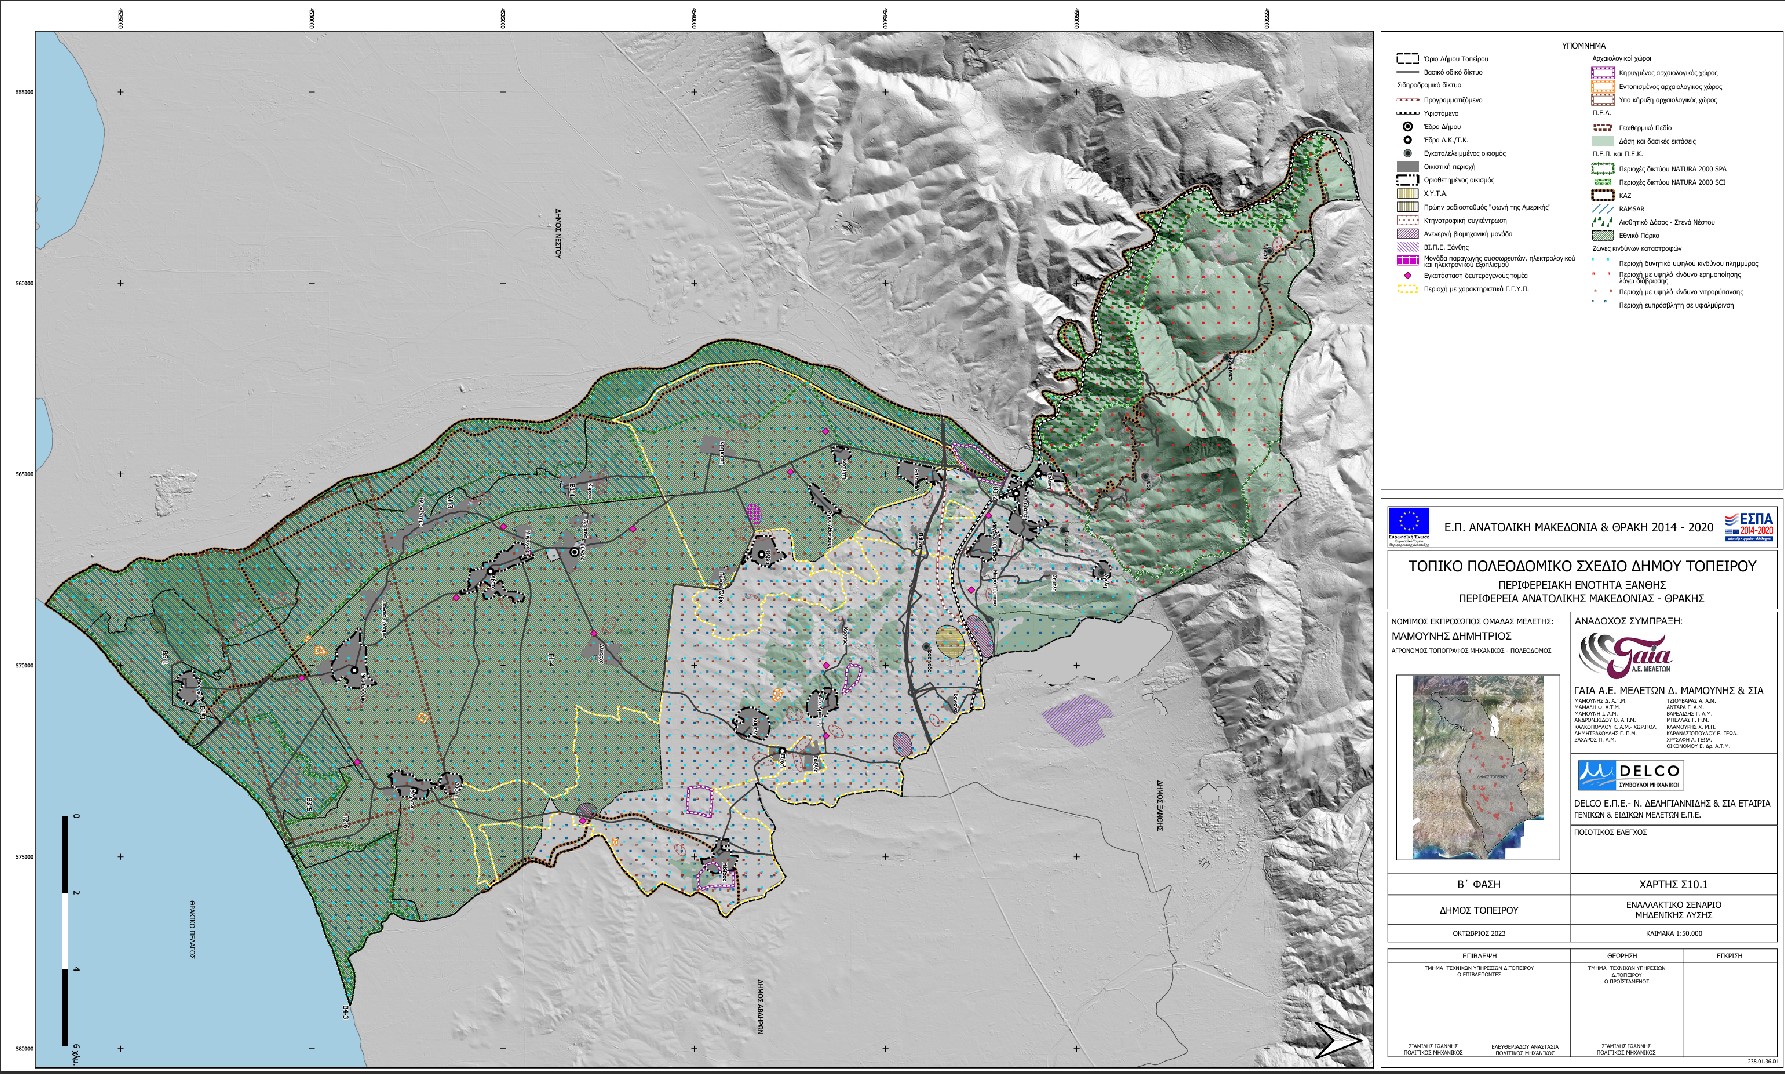Click the ΠΟΣΟΤΙΚΟΣ ΕΛΕΓΧΟΣ label
Screen dimensions: 1785x1074
coord(1610,831)
